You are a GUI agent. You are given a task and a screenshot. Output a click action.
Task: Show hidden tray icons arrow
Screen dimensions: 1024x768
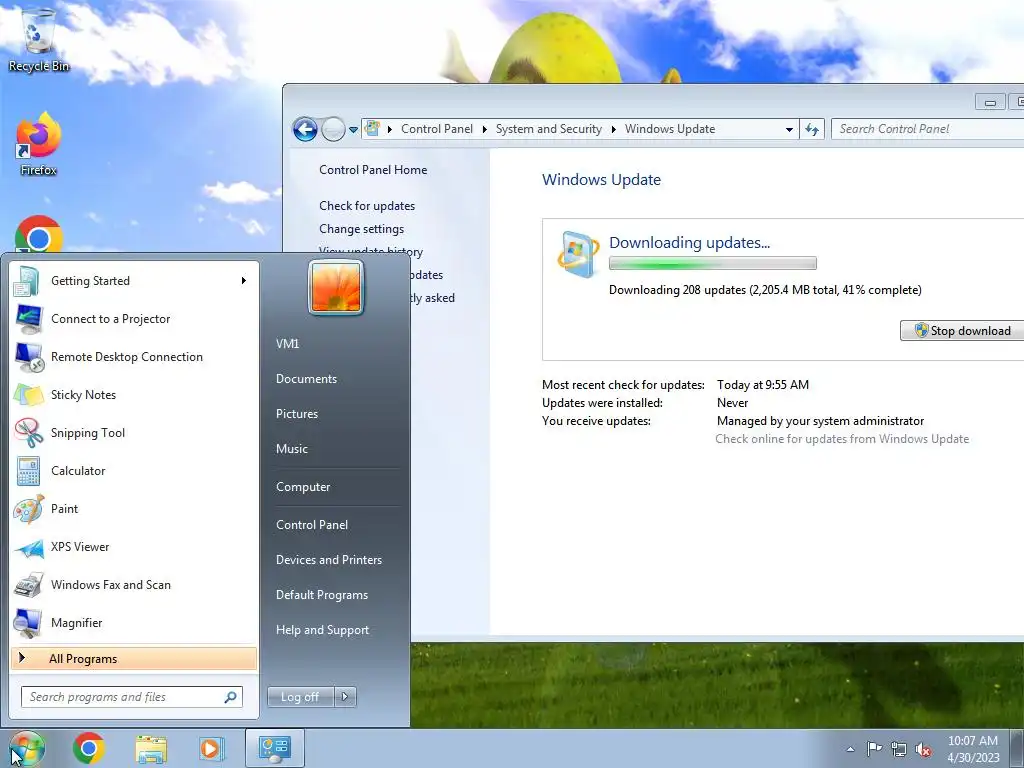850,749
